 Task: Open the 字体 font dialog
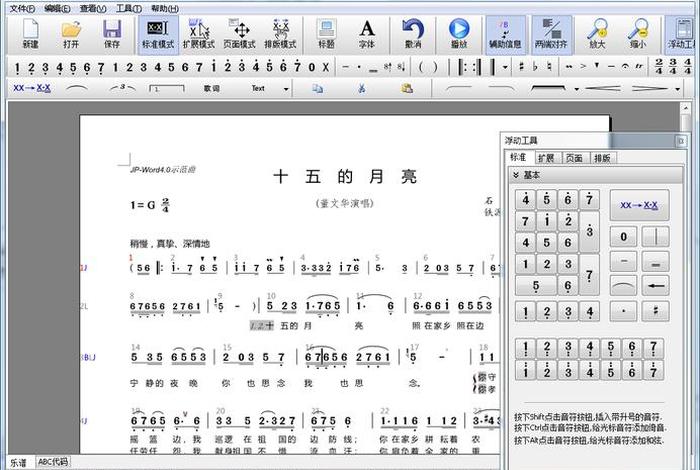coord(367,34)
